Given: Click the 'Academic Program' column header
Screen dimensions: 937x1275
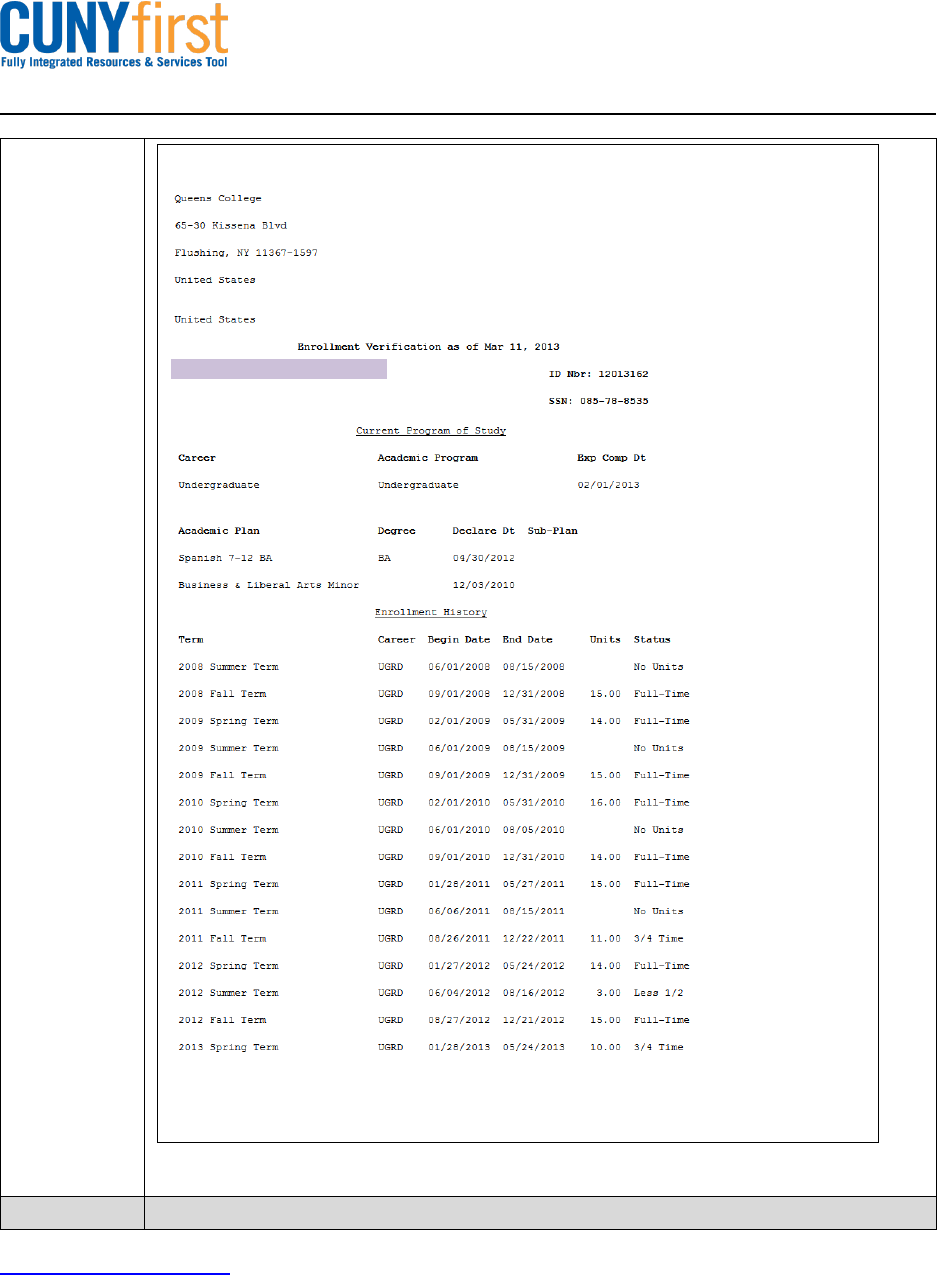Looking at the screenshot, I should pos(428,458).
